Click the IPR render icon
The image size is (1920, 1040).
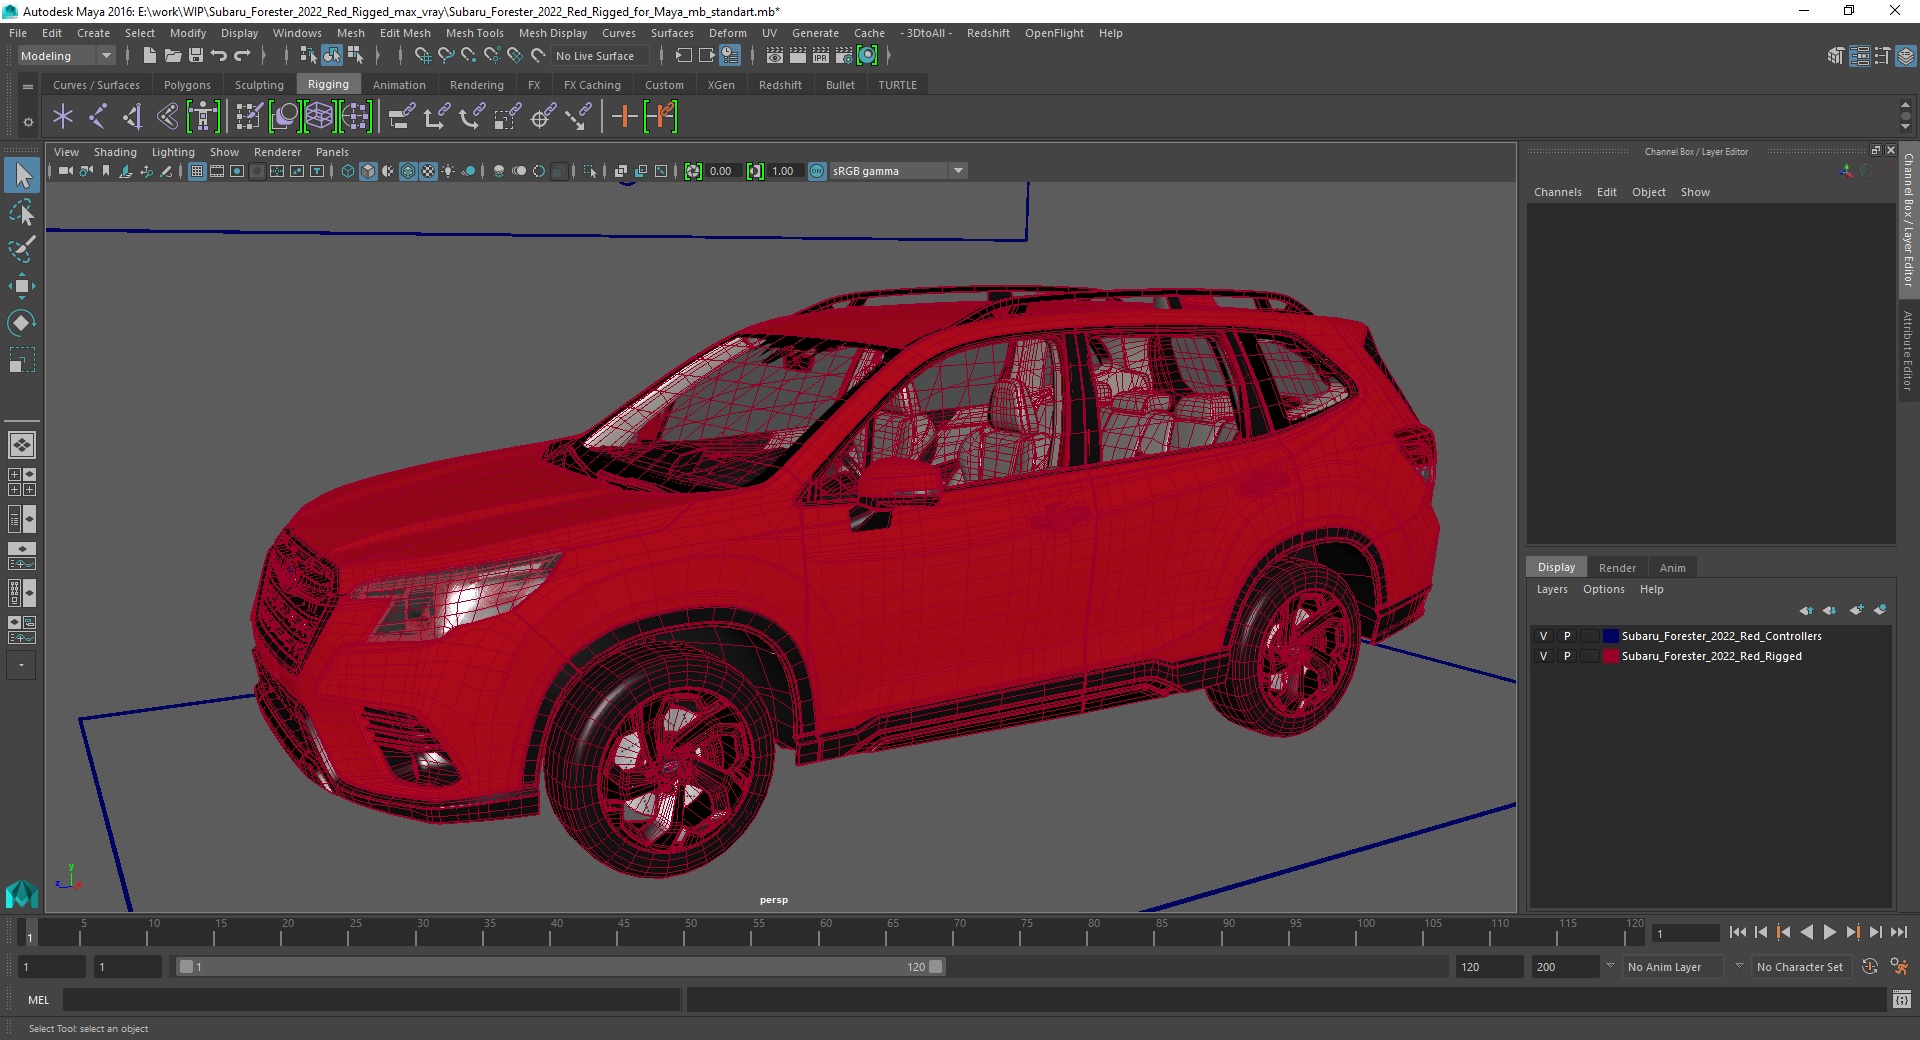821,56
